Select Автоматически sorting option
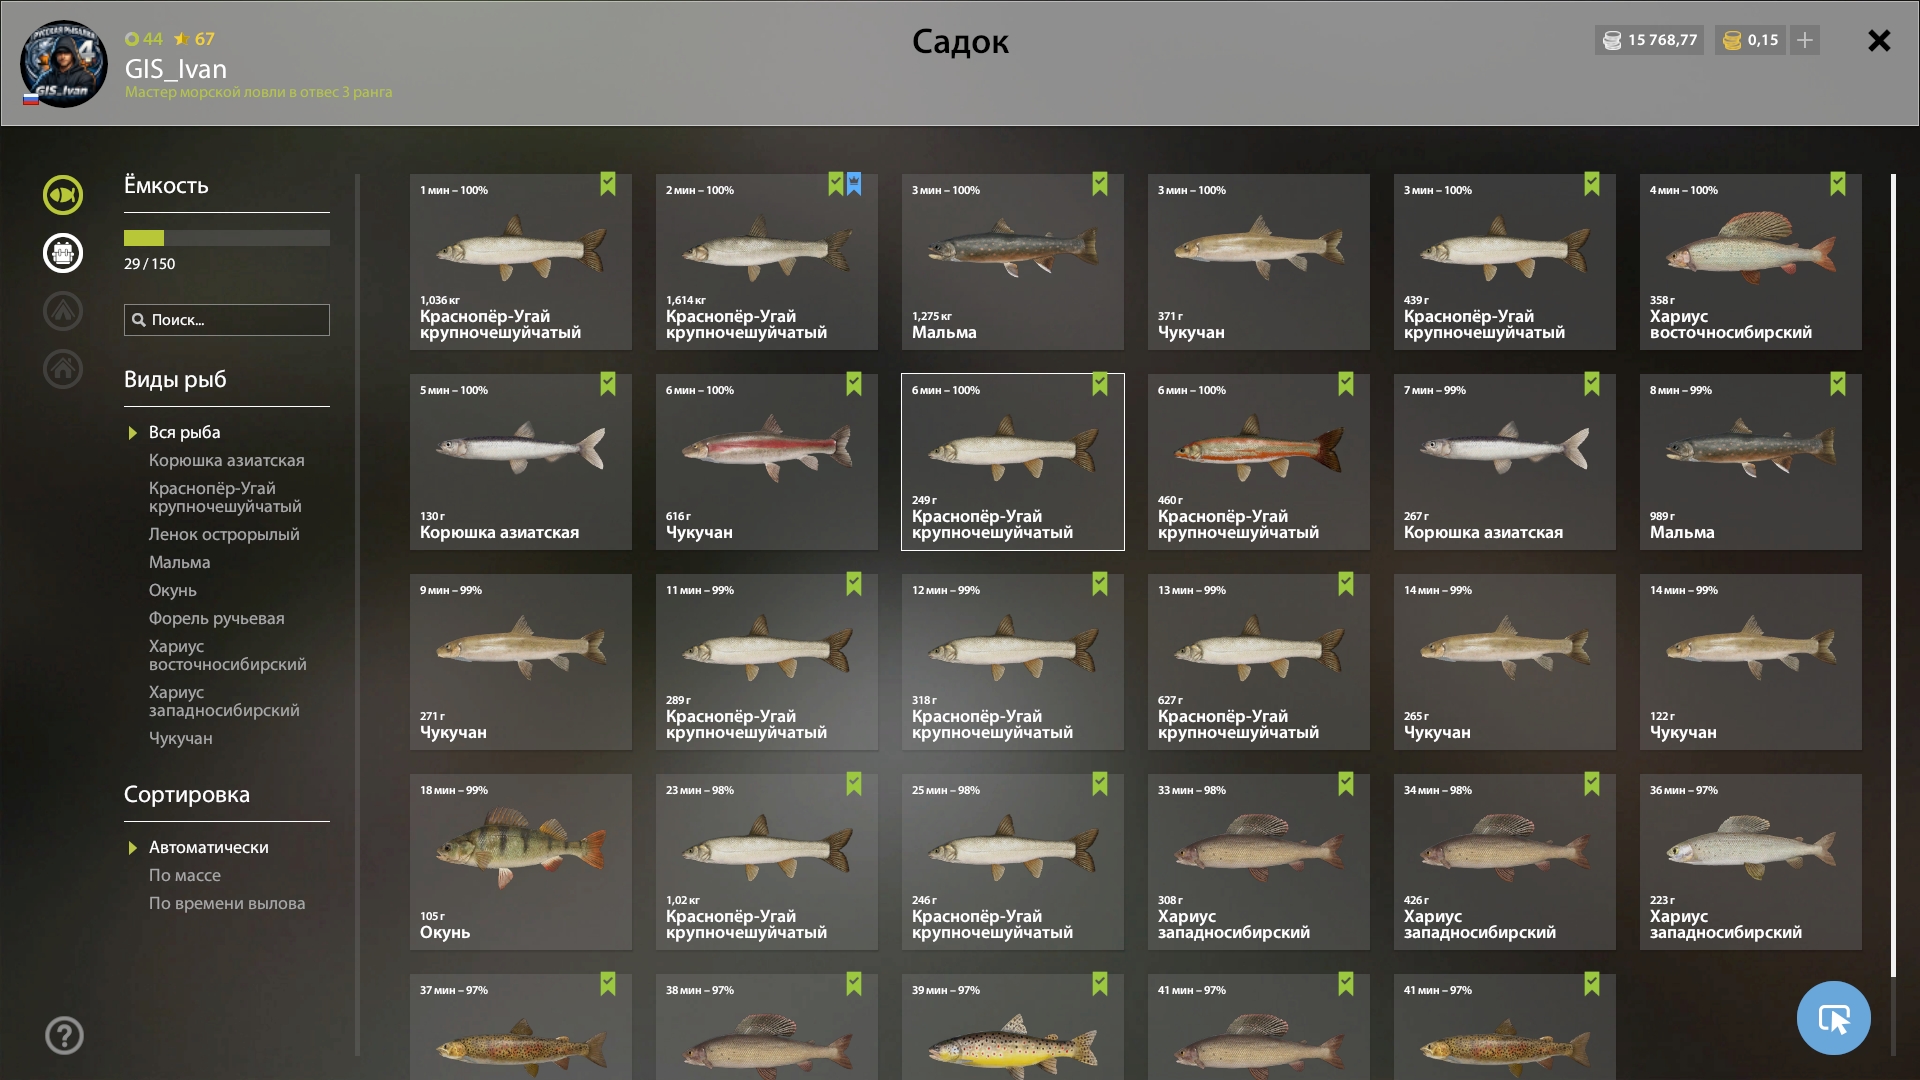This screenshot has height=1080, width=1920. (x=208, y=847)
